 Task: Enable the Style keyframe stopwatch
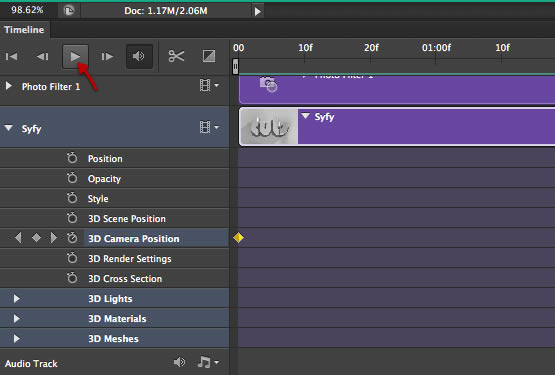point(72,198)
